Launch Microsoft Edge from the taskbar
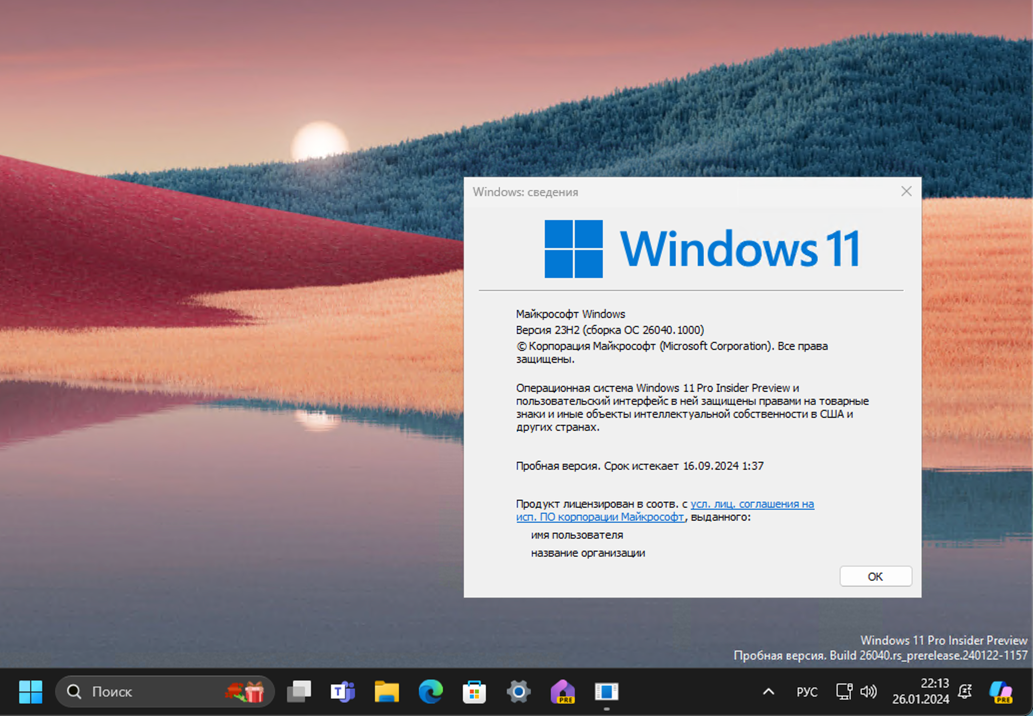Screen dimensions: 1033x716 point(430,691)
